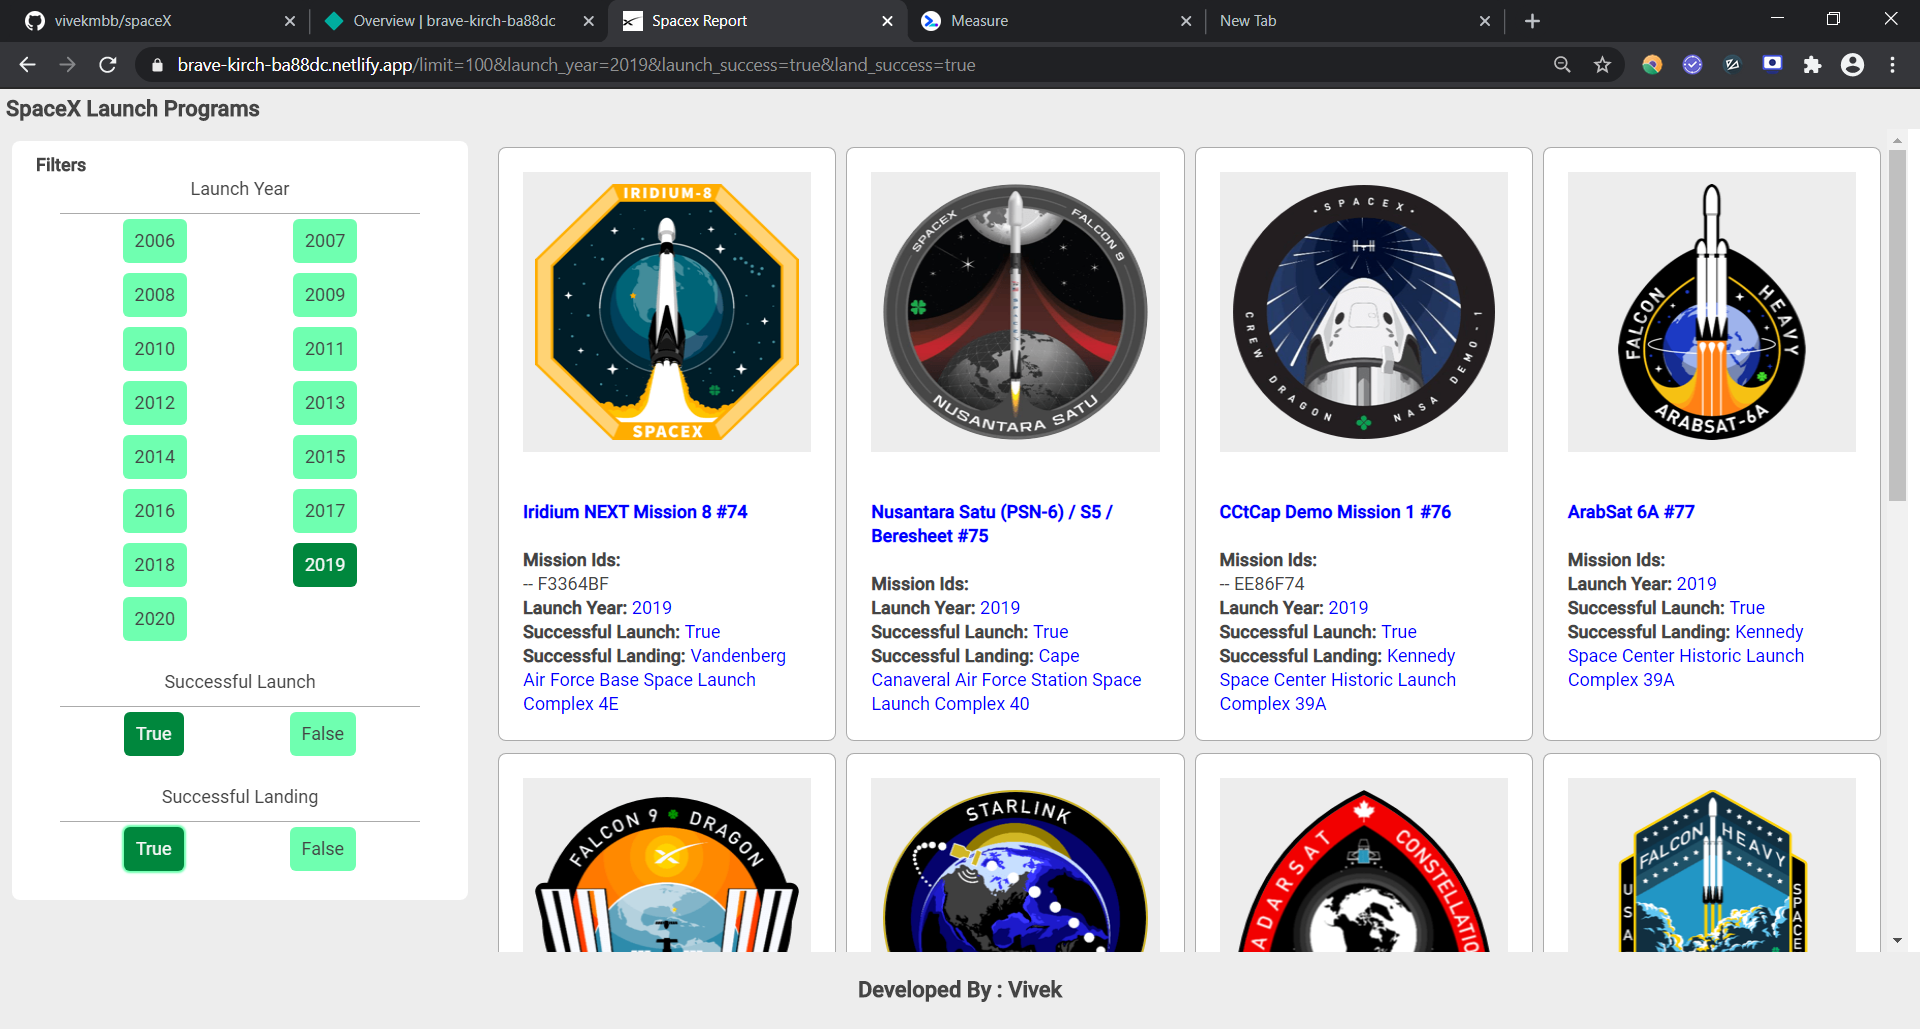Click the multicolor circle extension icon

(x=1652, y=65)
